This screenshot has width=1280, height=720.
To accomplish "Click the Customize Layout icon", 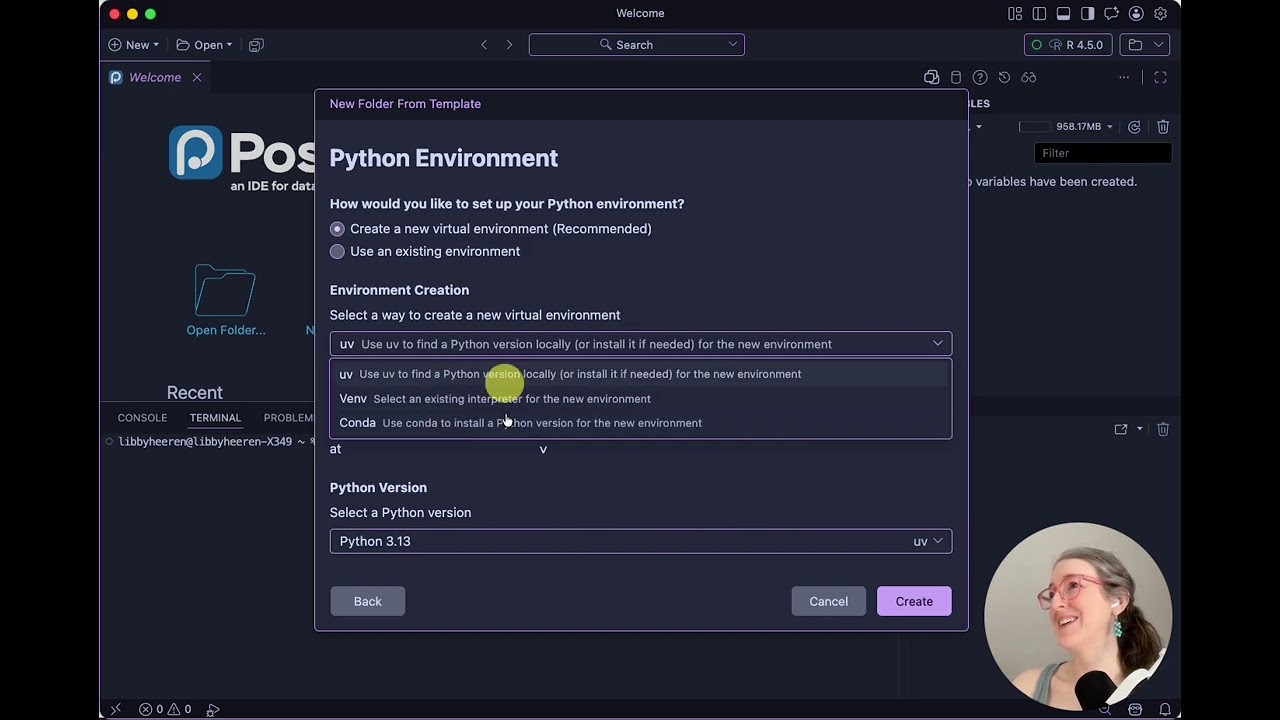I will click(x=1015, y=14).
